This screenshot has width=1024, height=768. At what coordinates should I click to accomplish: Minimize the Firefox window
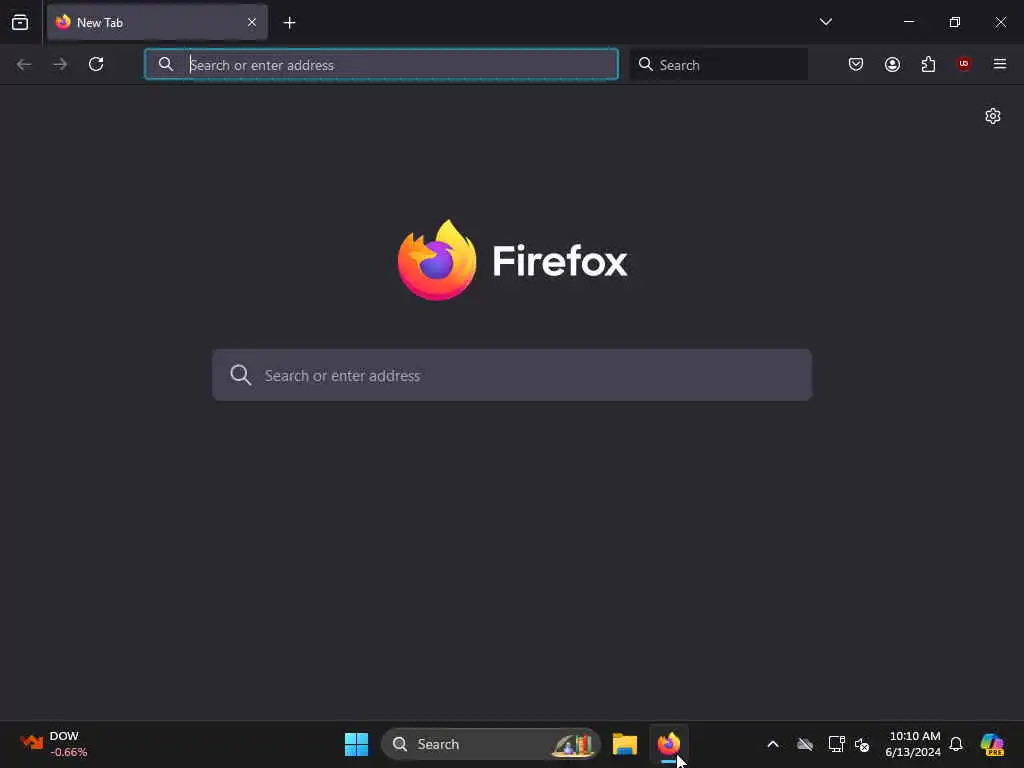tap(908, 22)
